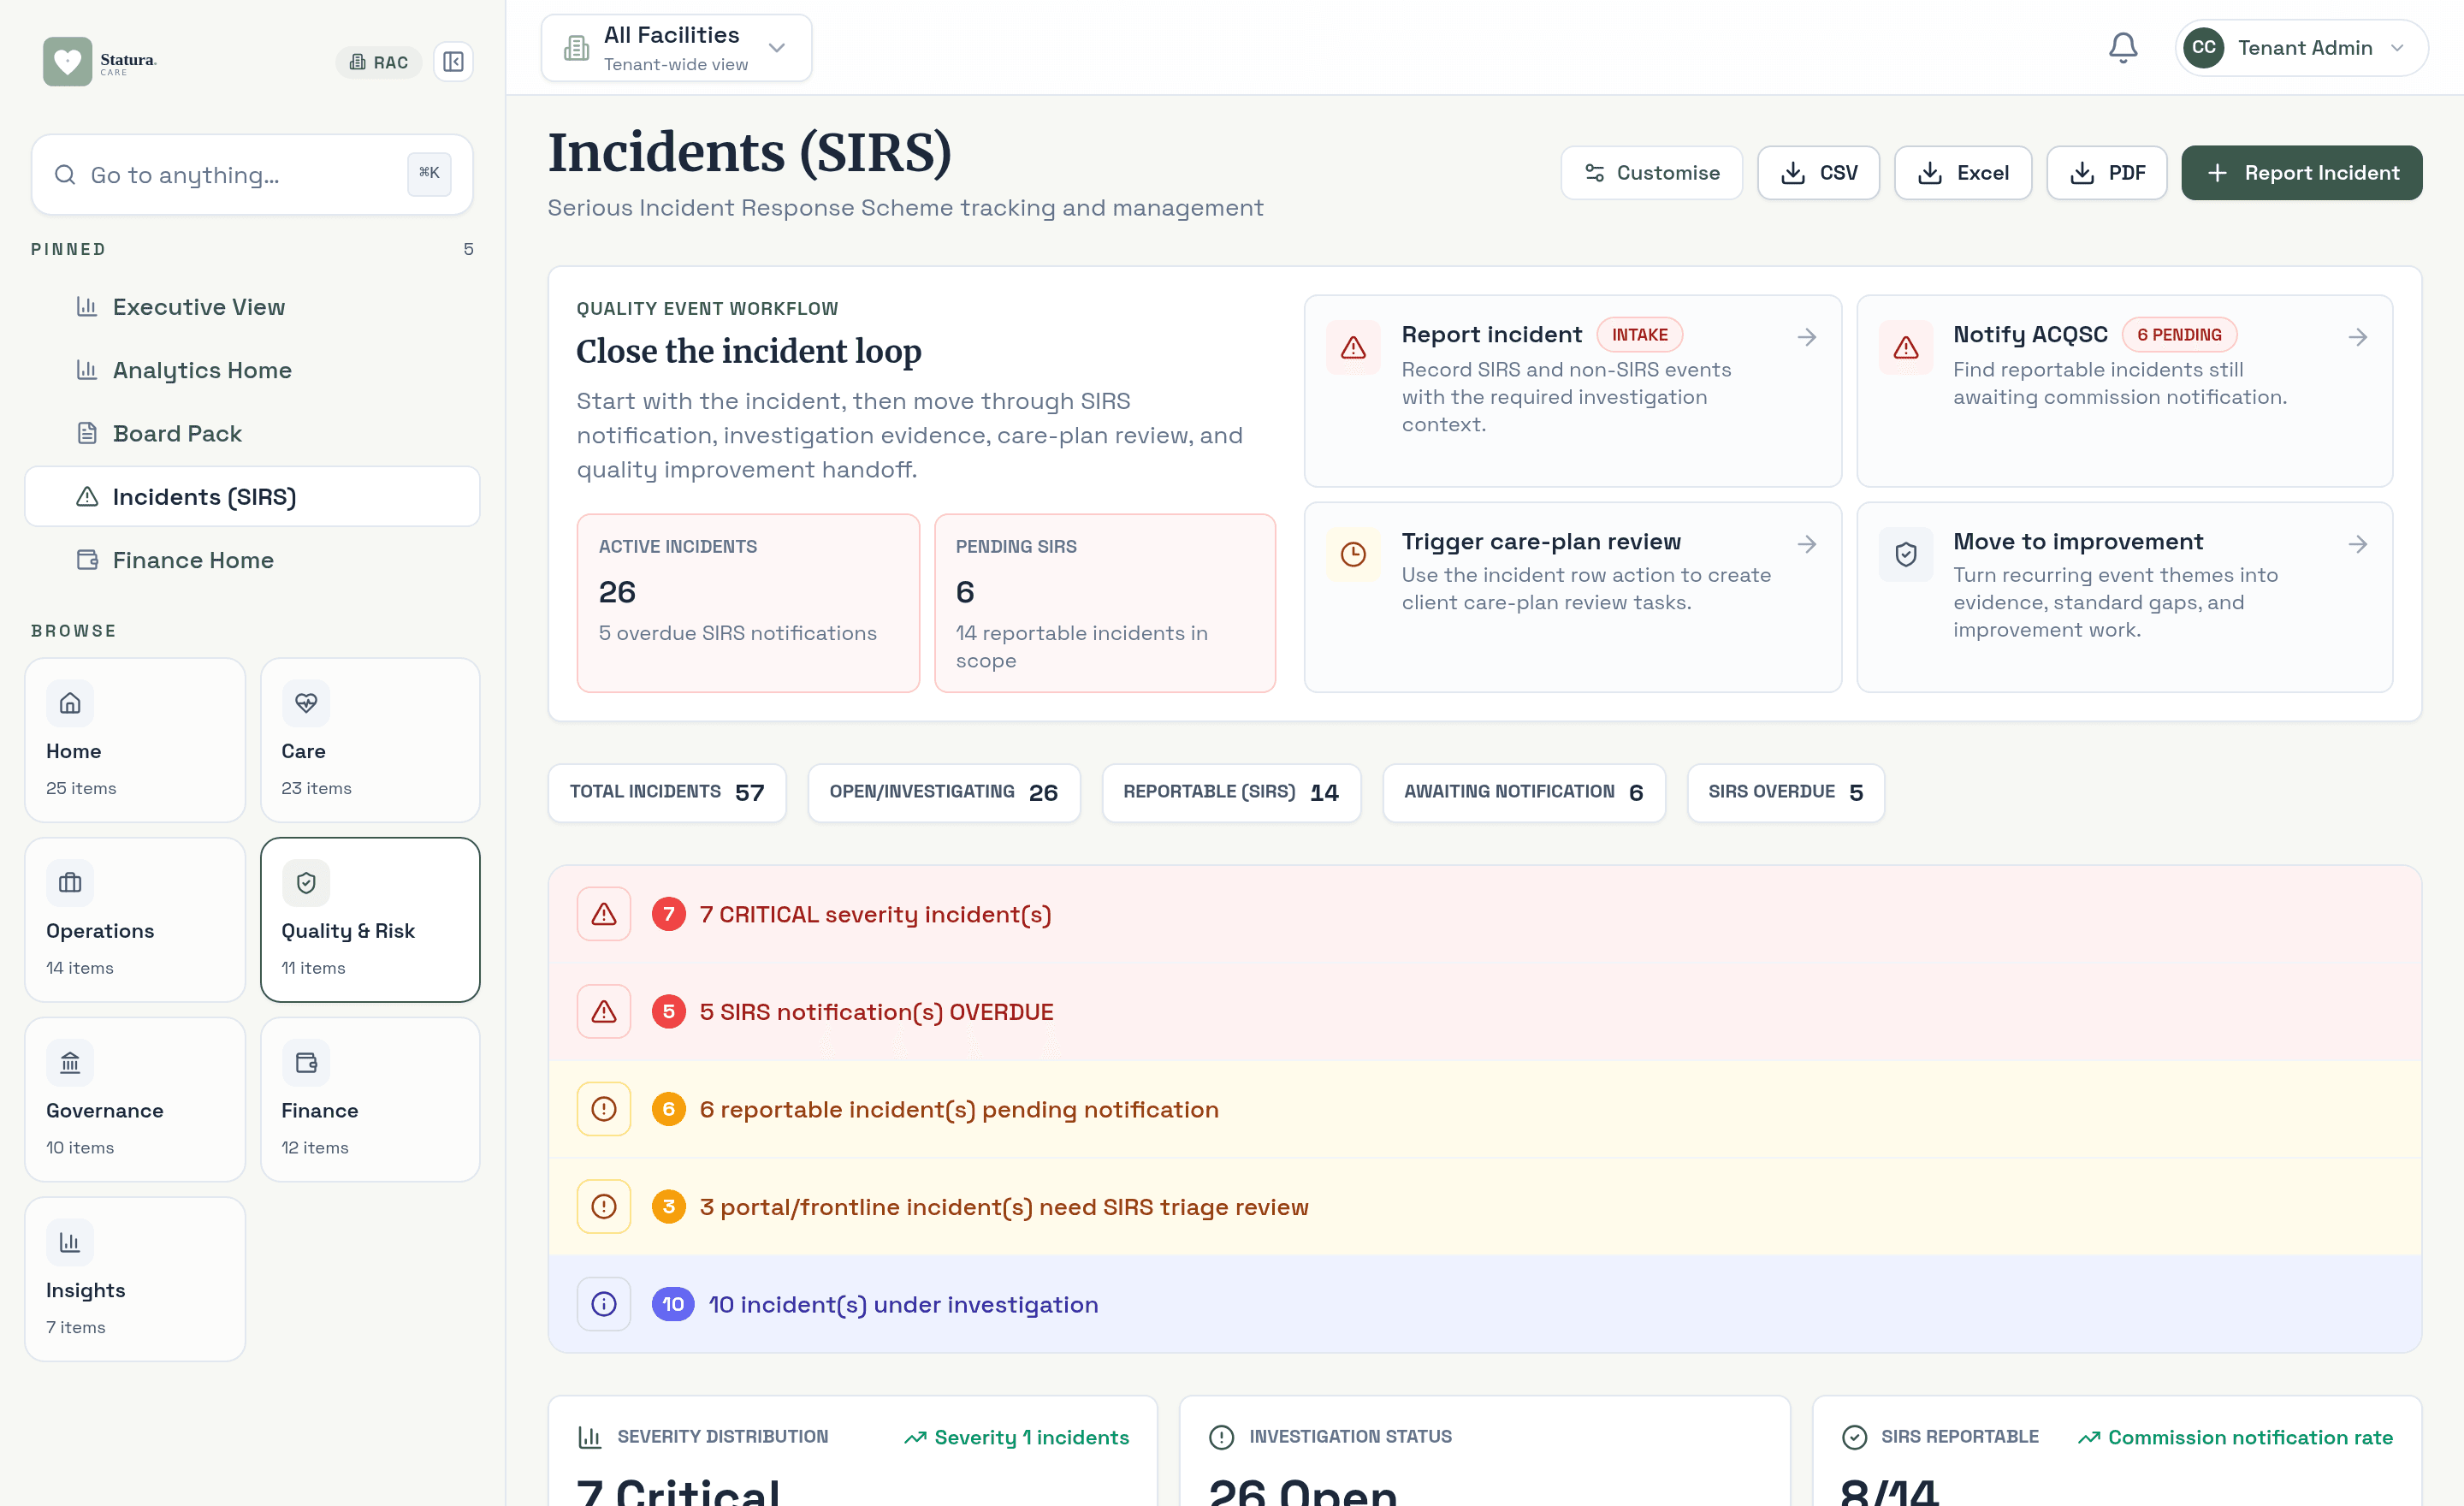Click warning icon beside critical severity alert
The width and height of the screenshot is (2464, 1506).
(x=604, y=914)
